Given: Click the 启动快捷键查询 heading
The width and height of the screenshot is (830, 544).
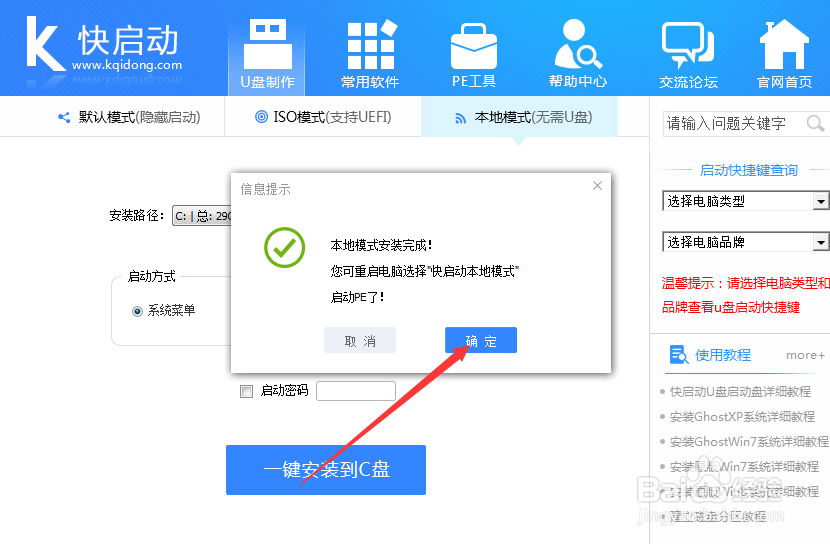Looking at the screenshot, I should point(748,170).
